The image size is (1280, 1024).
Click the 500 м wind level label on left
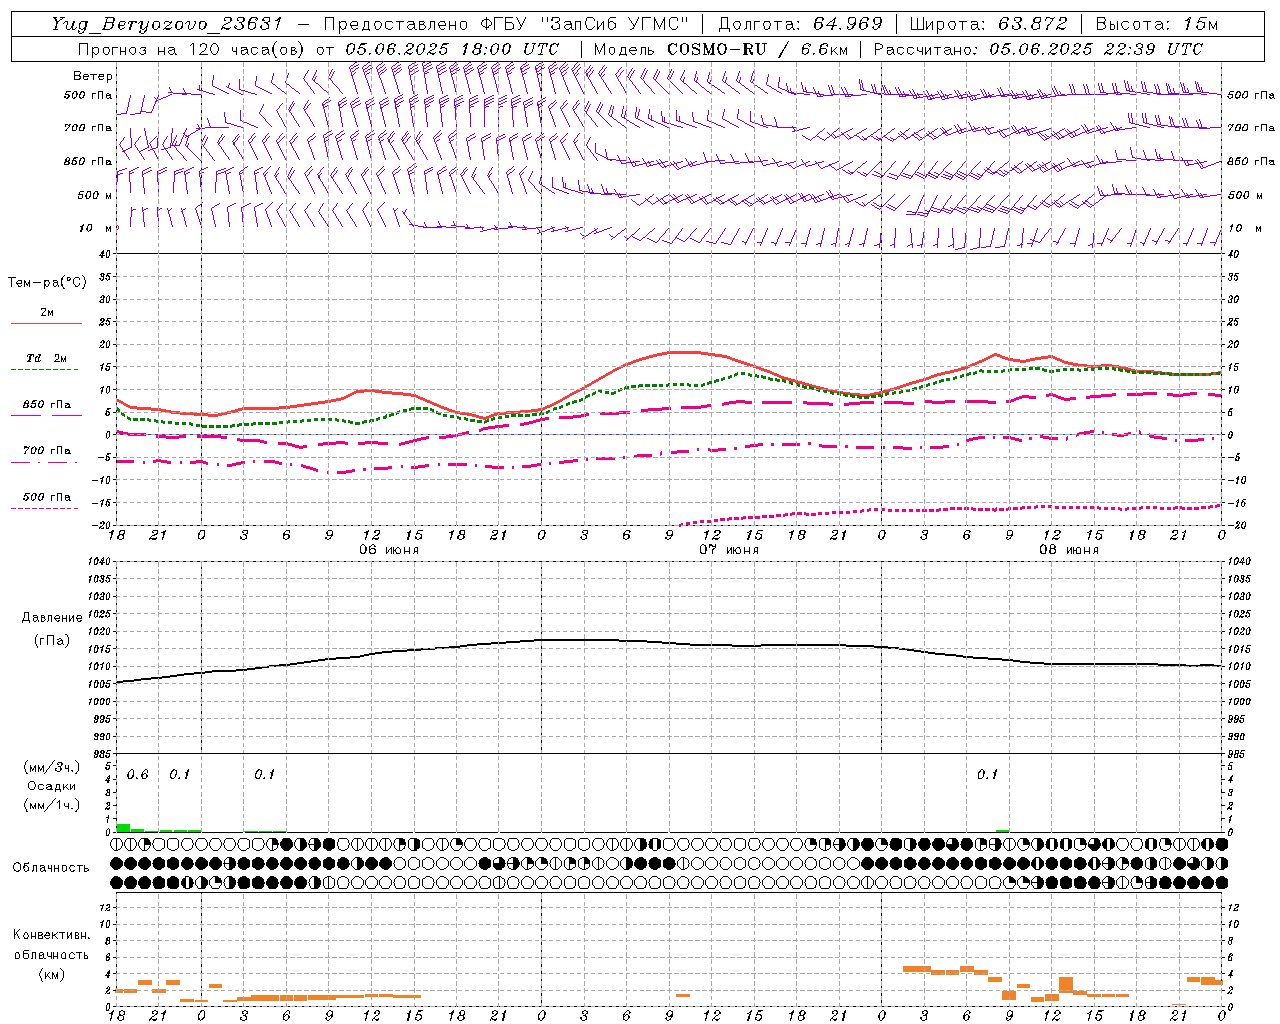tap(95, 195)
